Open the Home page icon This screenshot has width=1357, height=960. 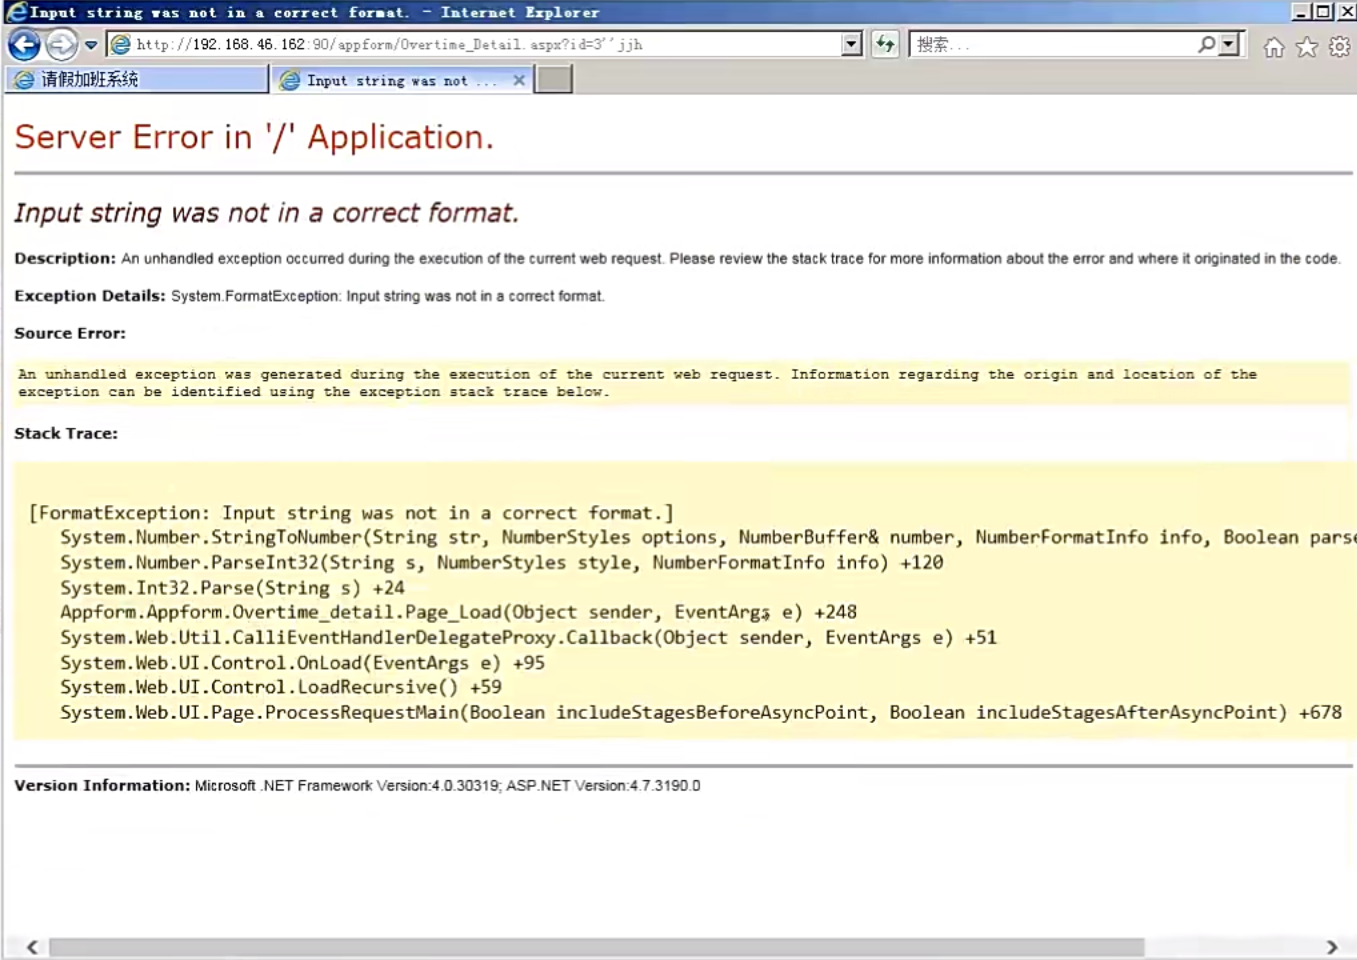(x=1273, y=47)
